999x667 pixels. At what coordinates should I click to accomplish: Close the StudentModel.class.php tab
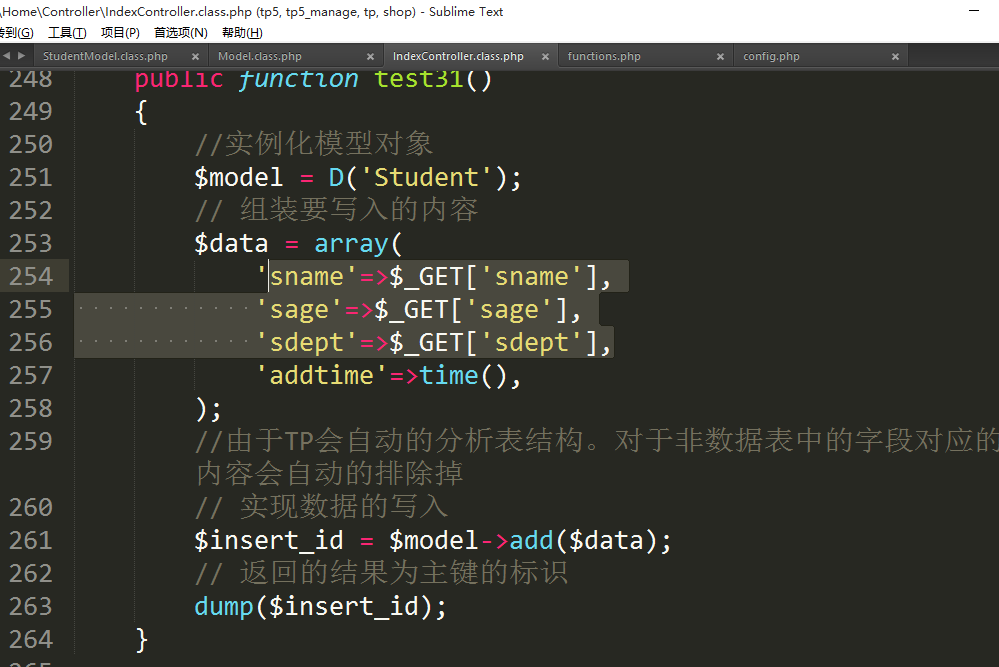[194, 57]
